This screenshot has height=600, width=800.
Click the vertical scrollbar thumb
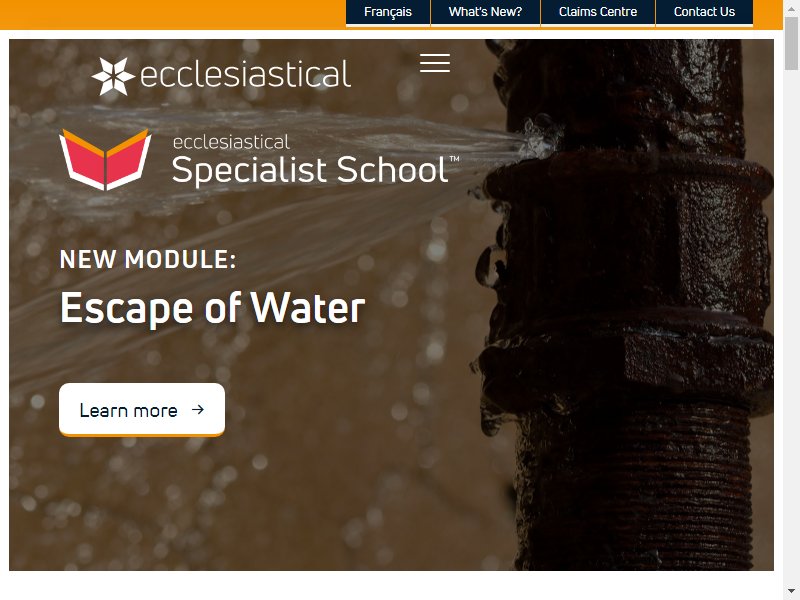(x=791, y=42)
